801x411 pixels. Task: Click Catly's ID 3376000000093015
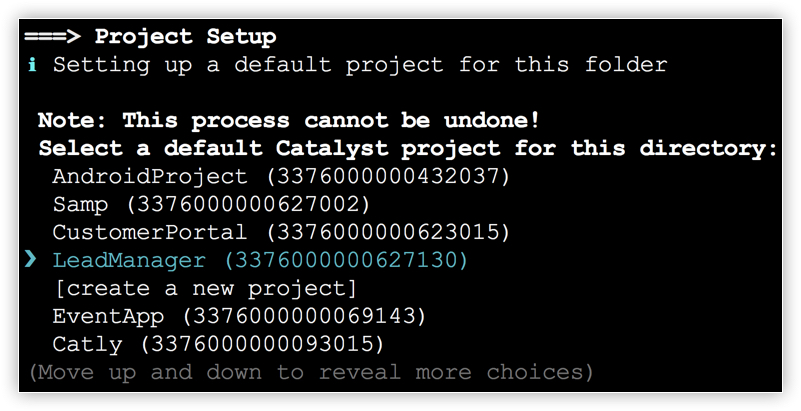(x=261, y=345)
